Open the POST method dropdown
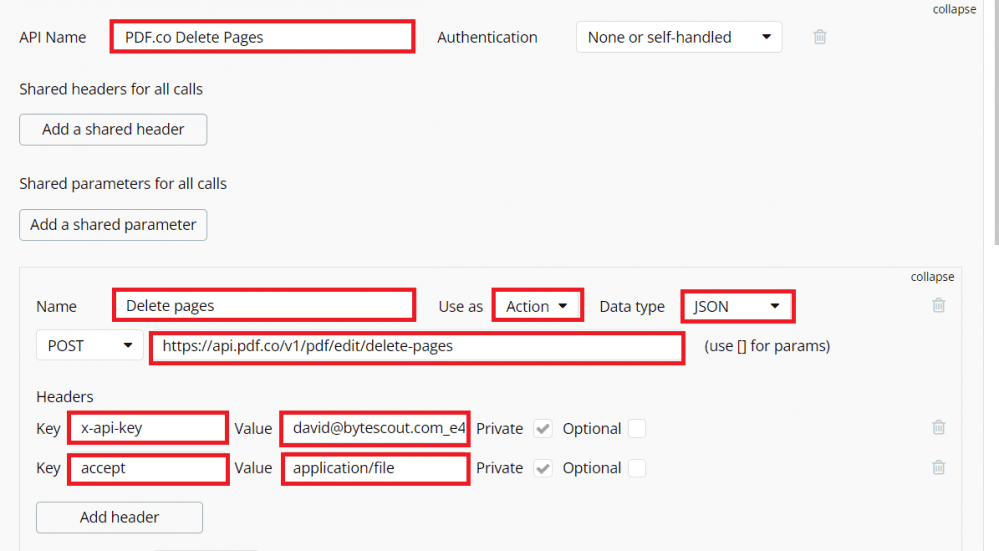This screenshot has width=999, height=551. 89,346
